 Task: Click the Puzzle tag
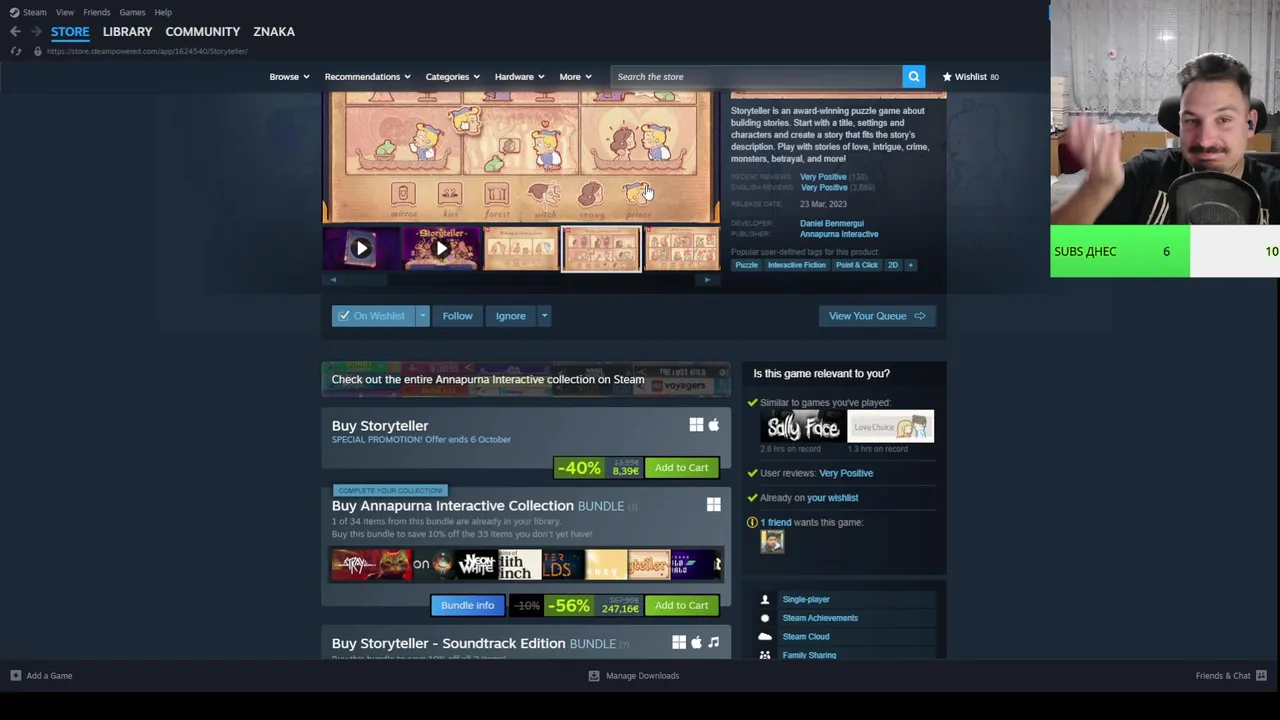747,265
